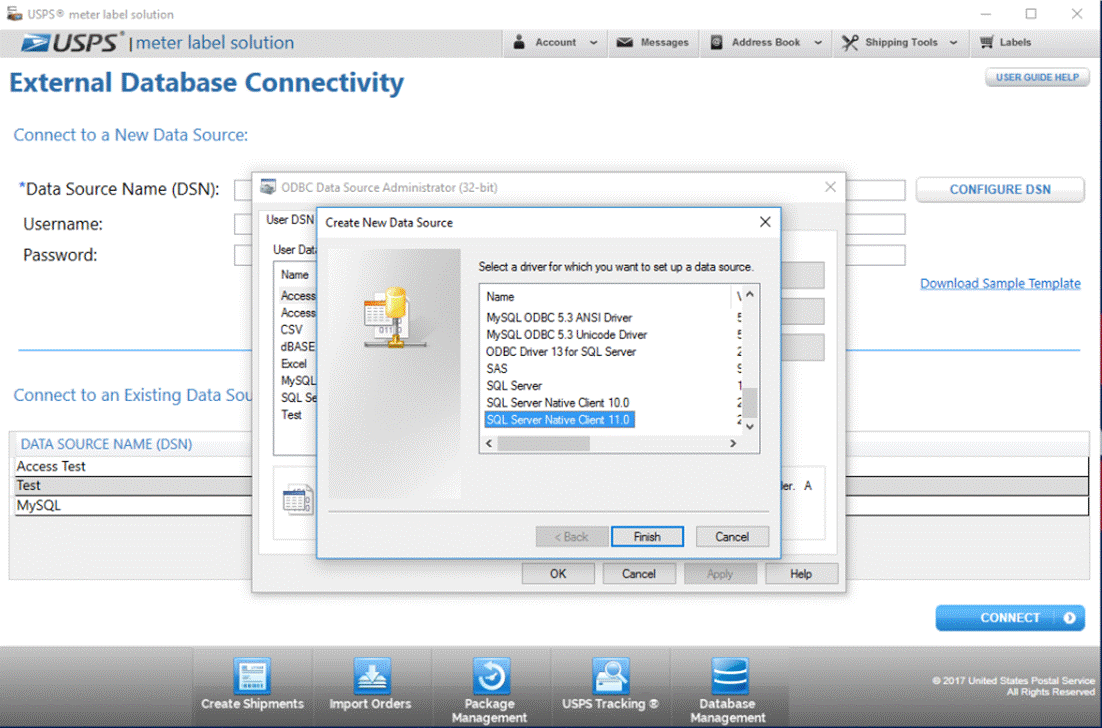Open the Address Book menu label
Image resolution: width=1102 pixels, height=728 pixels.
[x=766, y=42]
